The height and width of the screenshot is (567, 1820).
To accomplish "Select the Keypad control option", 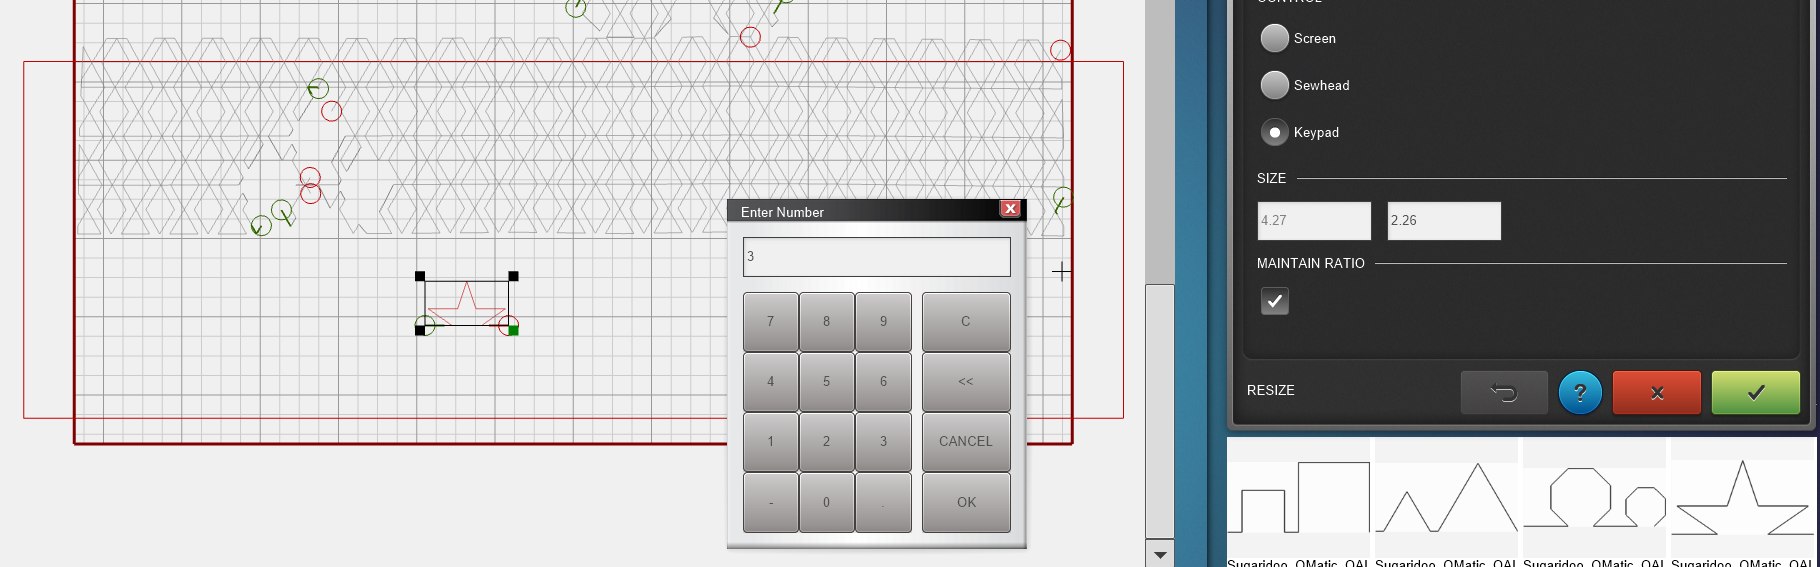I will click(x=1275, y=132).
